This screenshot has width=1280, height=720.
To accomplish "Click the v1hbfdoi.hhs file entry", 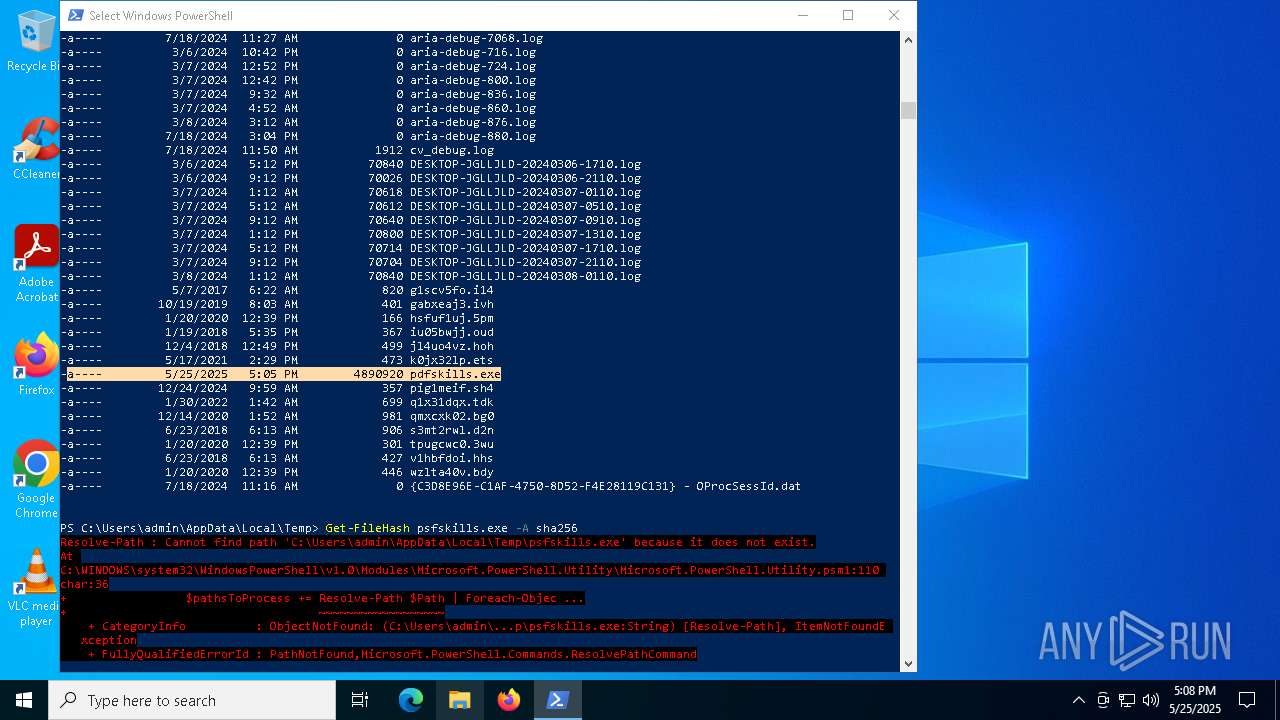I will tap(452, 458).
